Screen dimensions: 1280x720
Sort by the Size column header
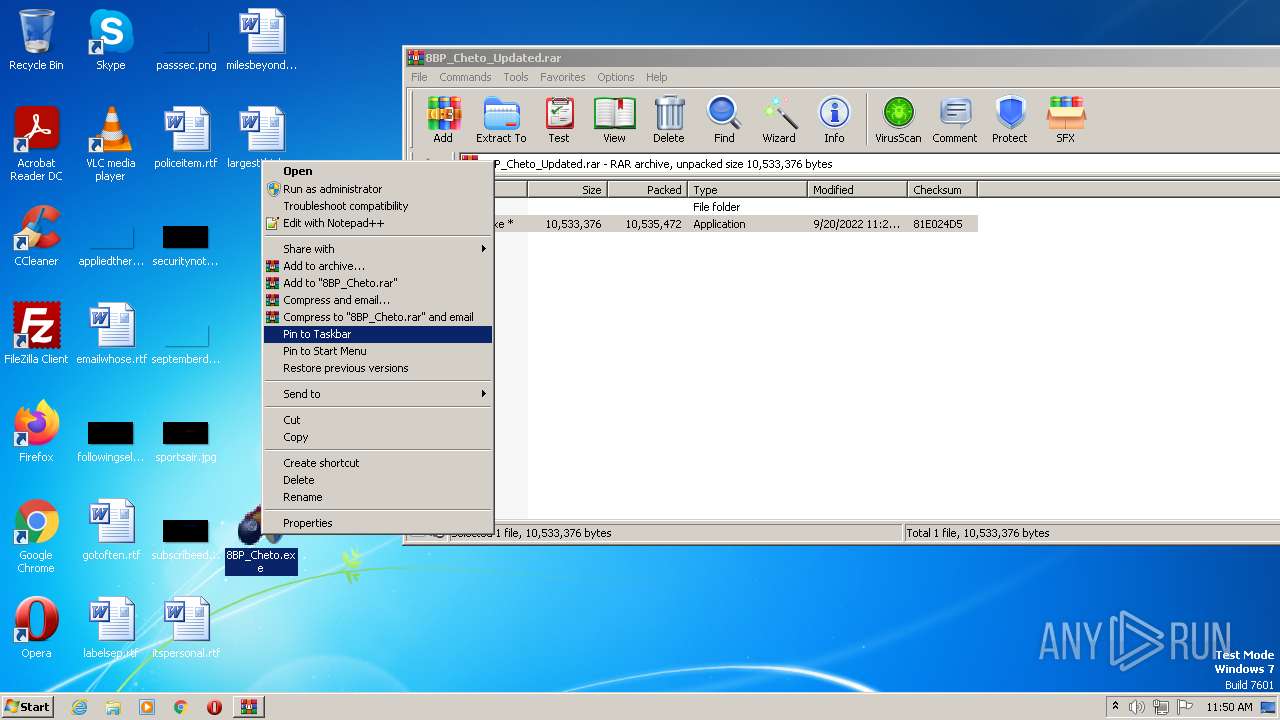(x=567, y=189)
